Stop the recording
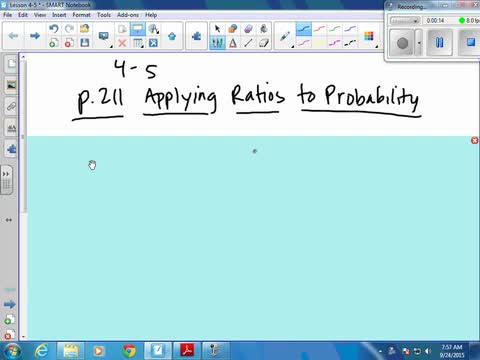480x360 pixels. (x=470, y=42)
